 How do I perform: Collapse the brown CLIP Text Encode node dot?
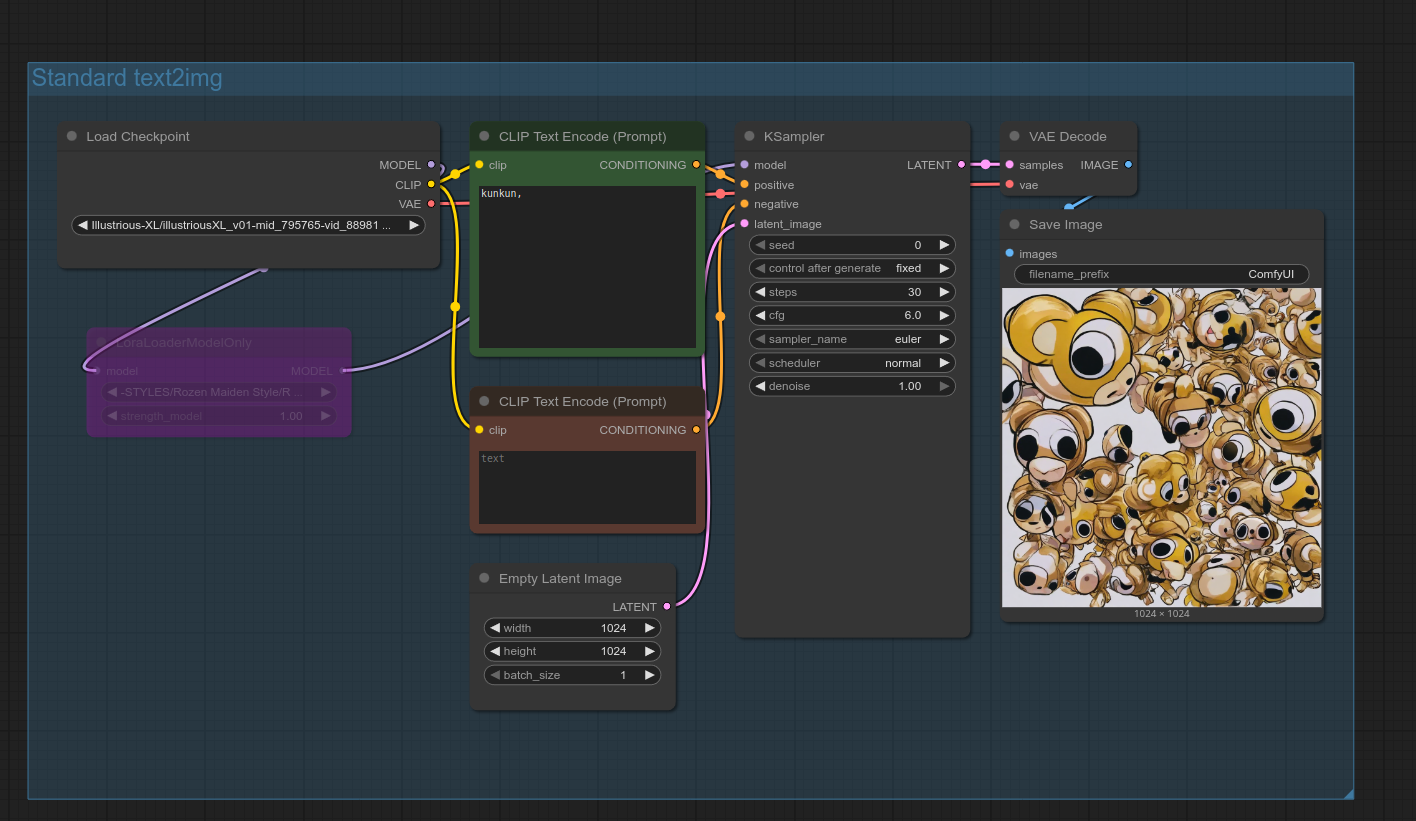point(485,402)
